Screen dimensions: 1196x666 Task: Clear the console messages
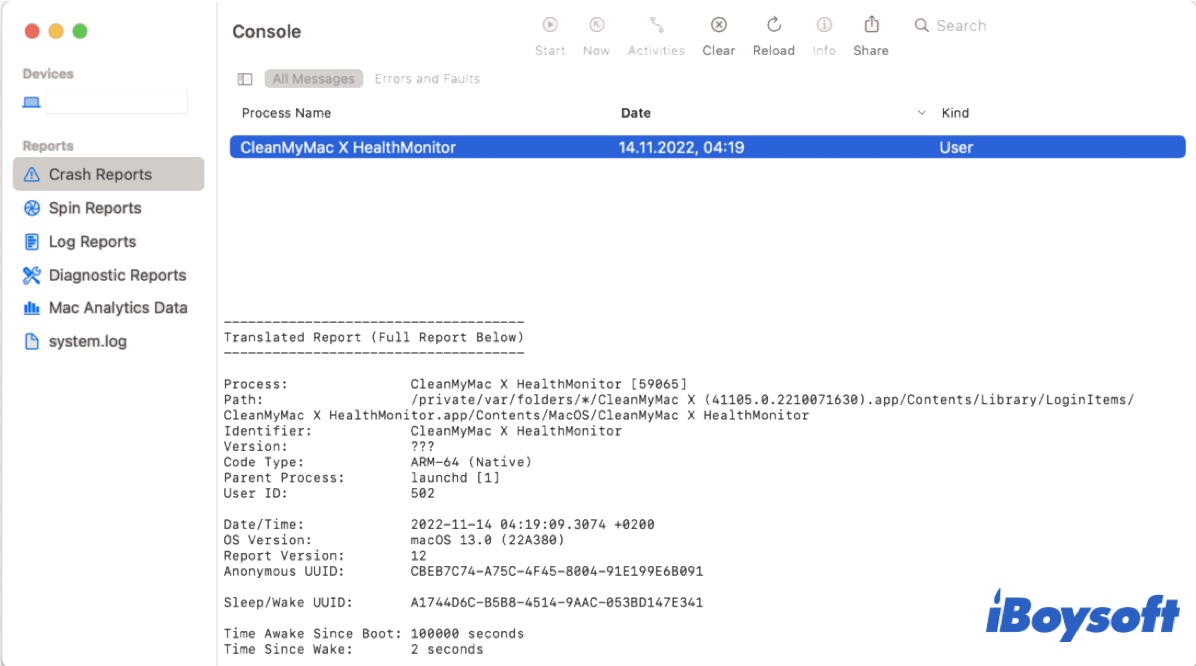[719, 25]
